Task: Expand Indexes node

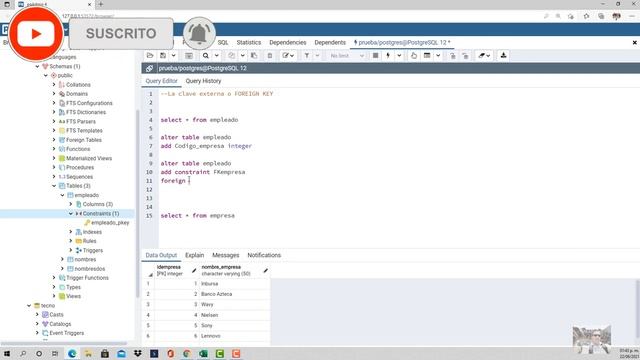Action: 71,232
